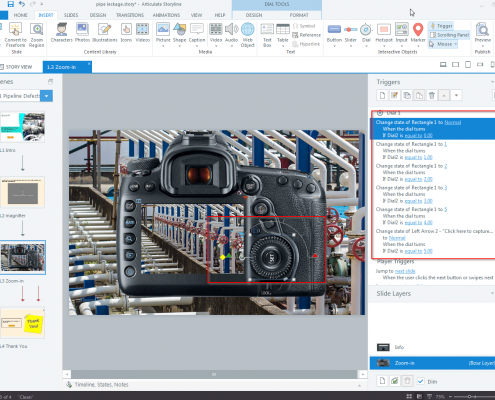The width and height of the screenshot is (495, 400).
Task: Insert a Dial interactive object
Action: [366, 35]
